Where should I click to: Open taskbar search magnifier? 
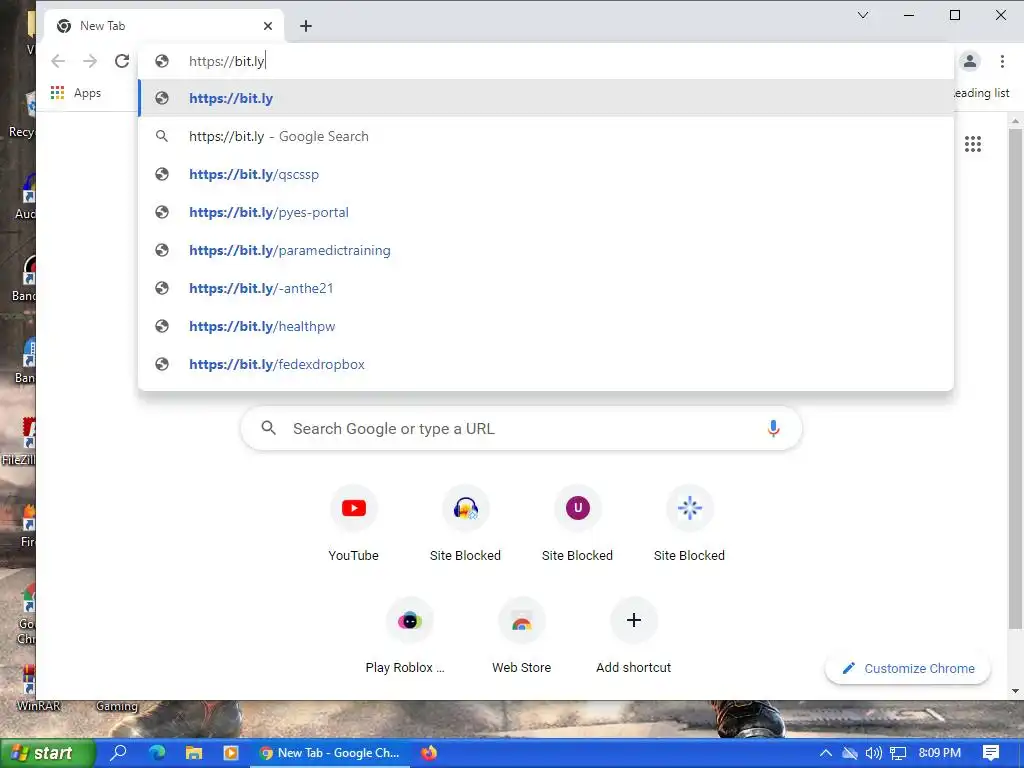point(119,753)
